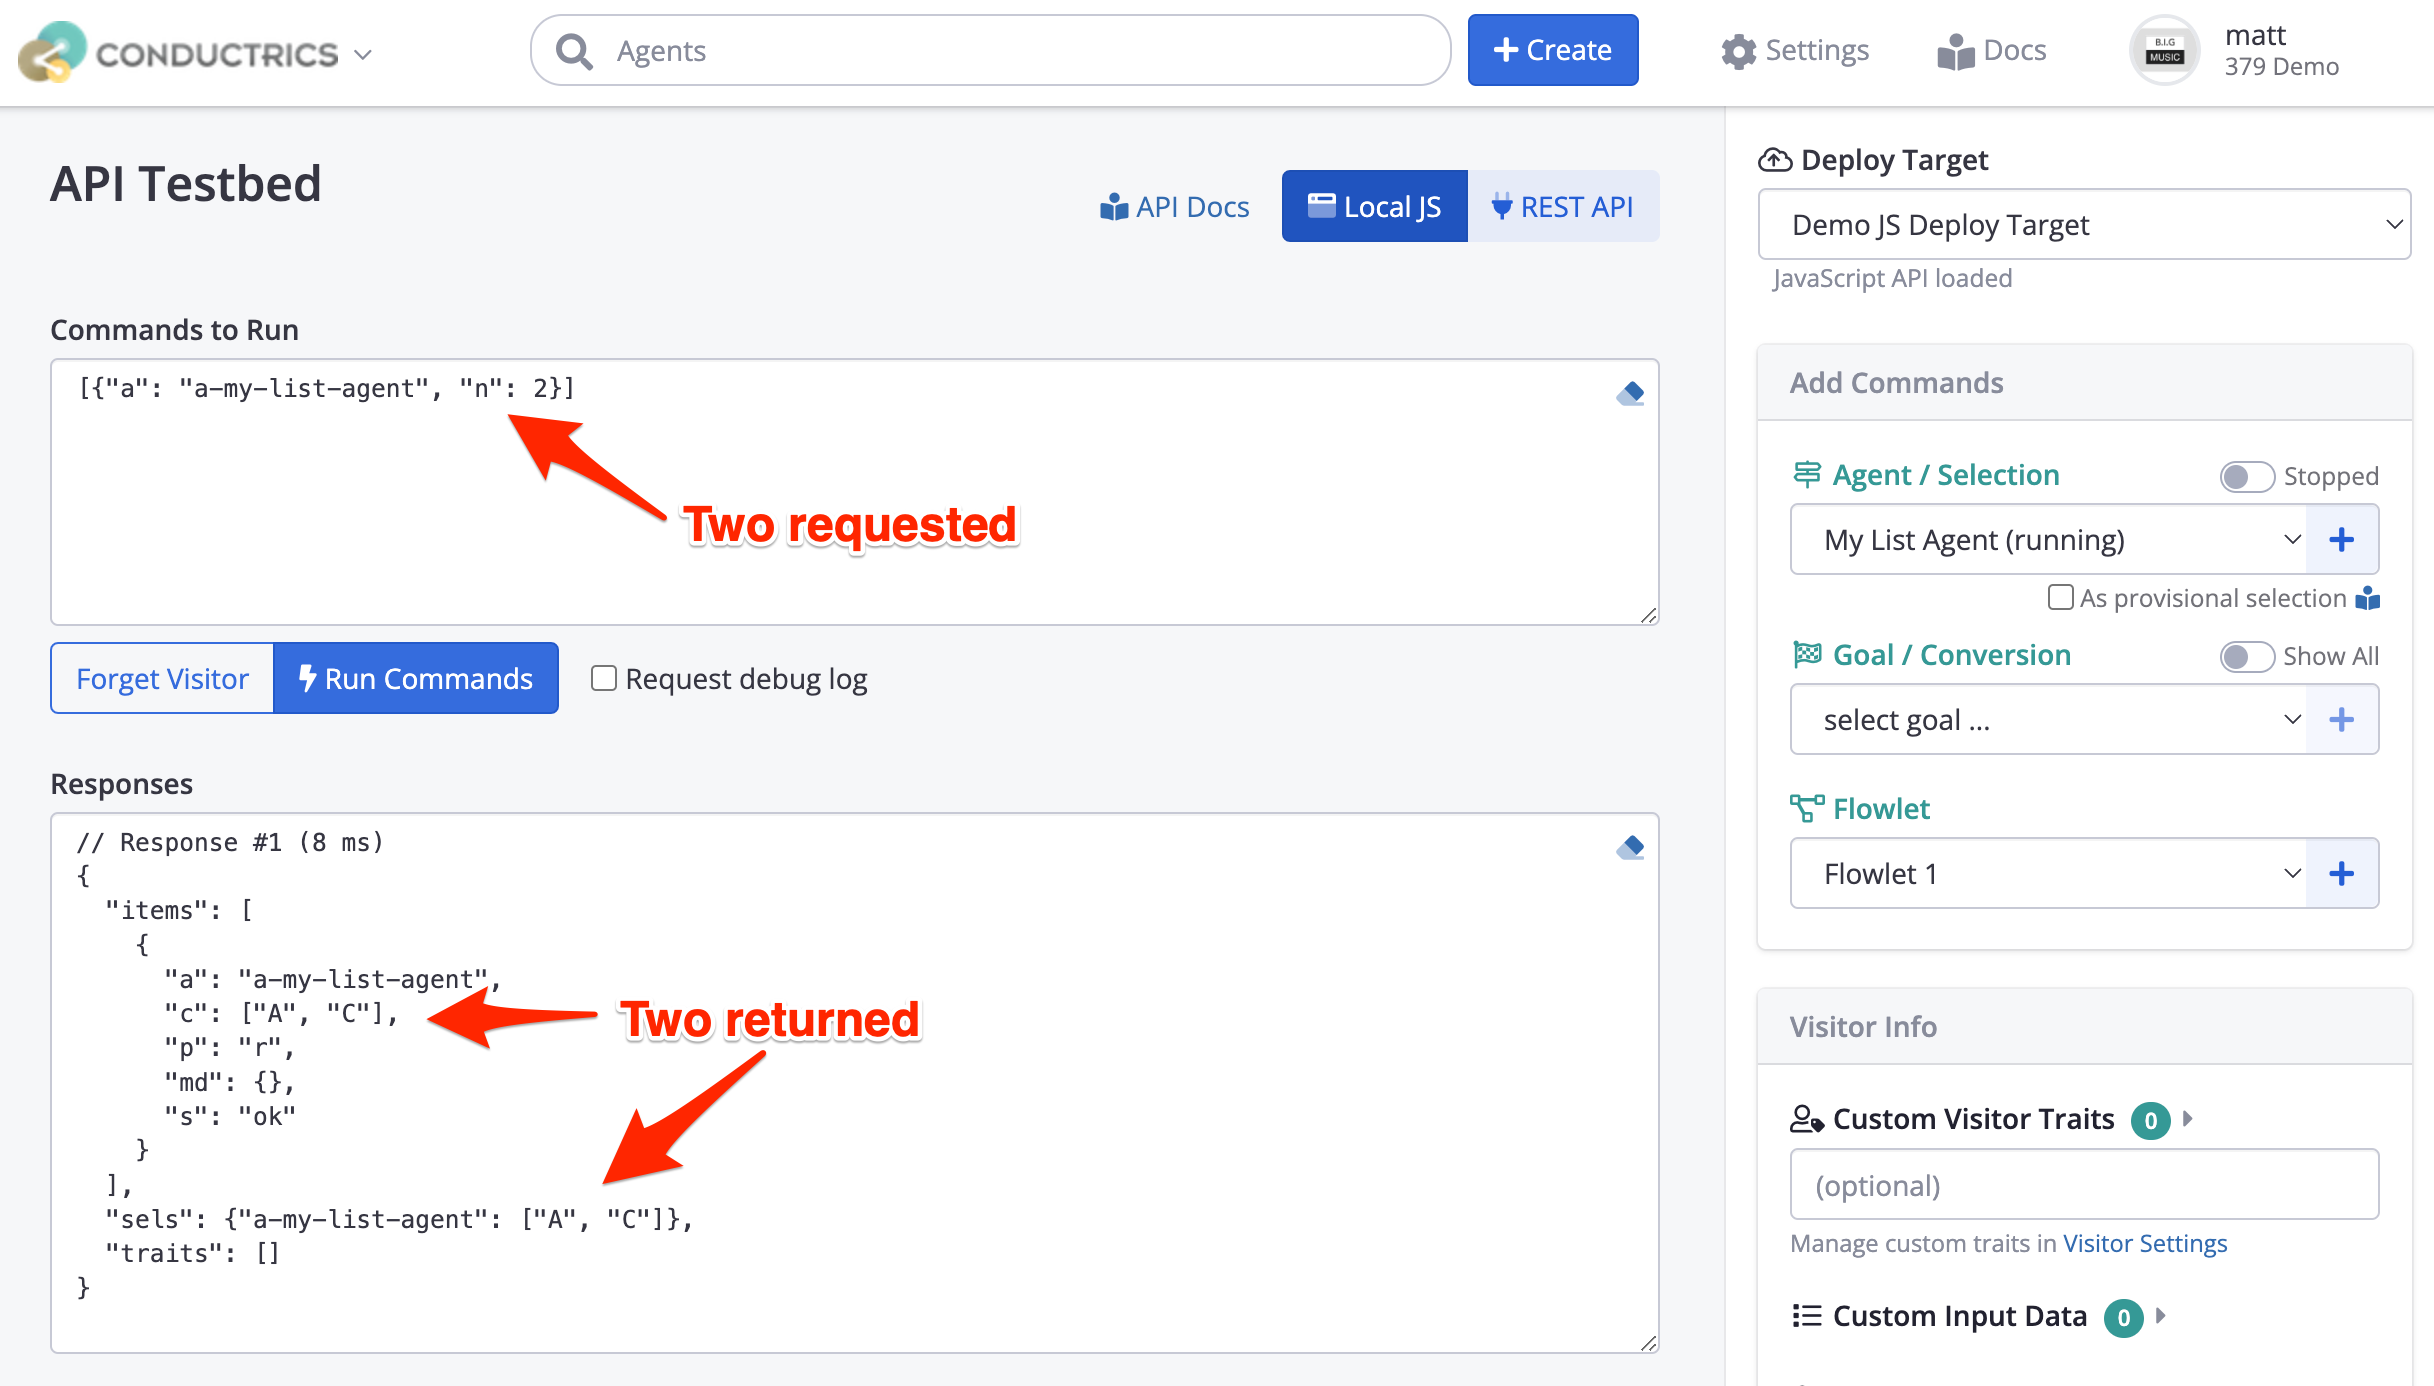The height and width of the screenshot is (1386, 2434).
Task: Open the Visitor Settings link
Action: click(2145, 1244)
